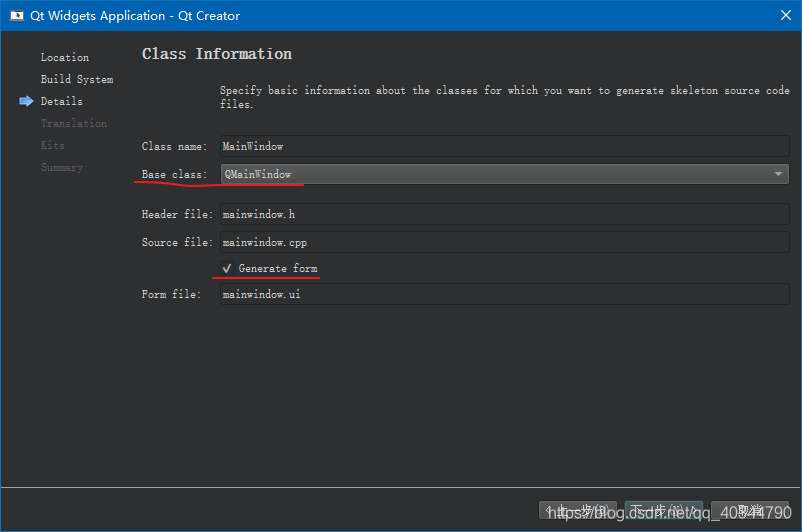The width and height of the screenshot is (802, 532).
Task: Click the Base class label
Action: pyautogui.click(x=174, y=174)
